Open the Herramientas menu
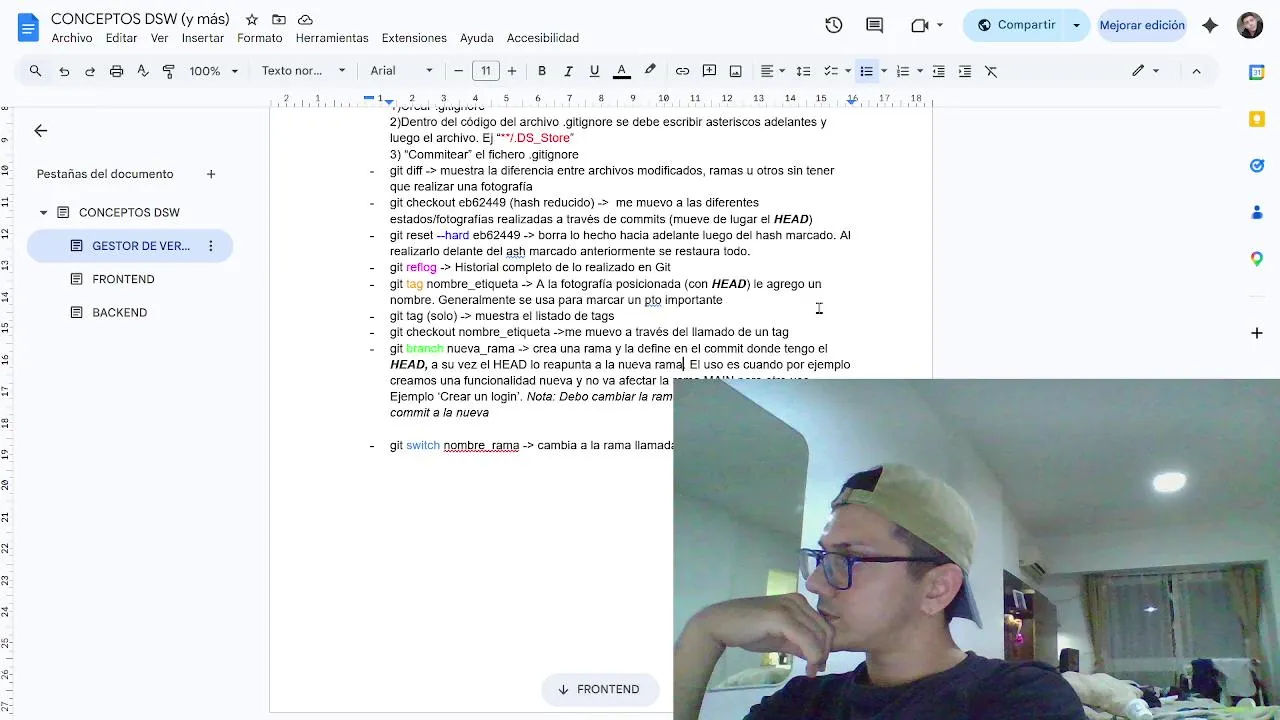The width and height of the screenshot is (1280, 720). coord(332,38)
